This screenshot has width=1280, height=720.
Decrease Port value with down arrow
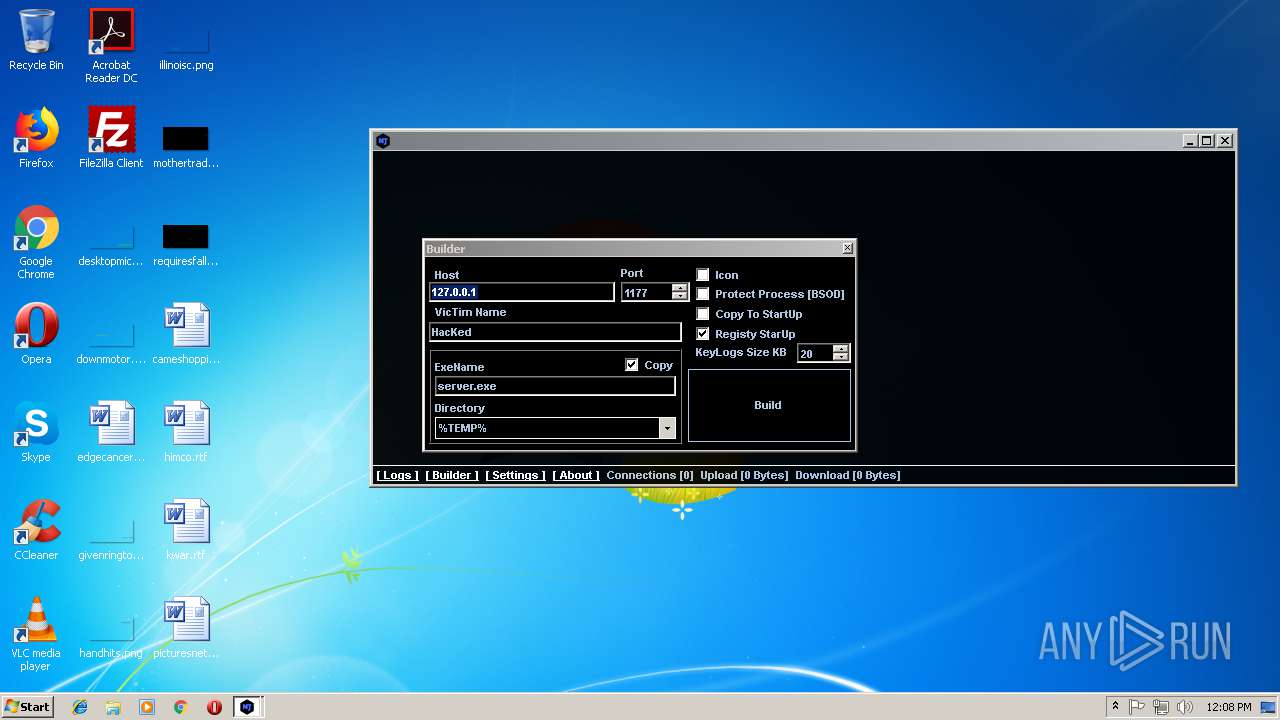680,296
